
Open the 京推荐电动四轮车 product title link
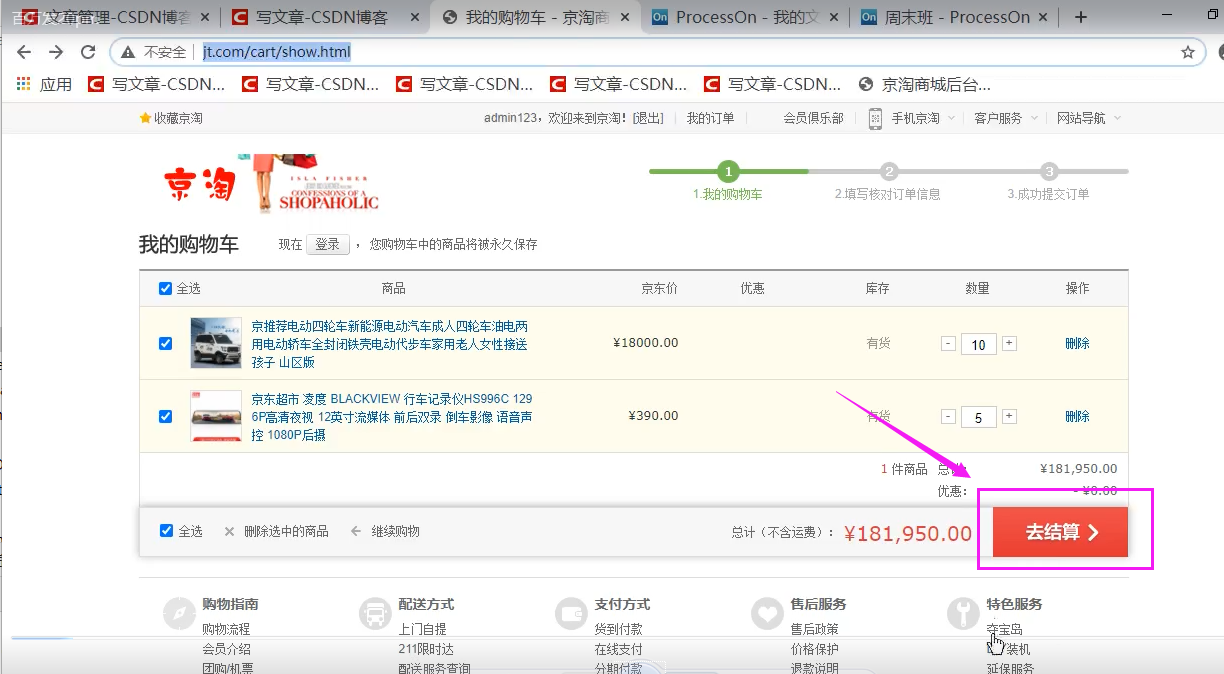[390, 343]
